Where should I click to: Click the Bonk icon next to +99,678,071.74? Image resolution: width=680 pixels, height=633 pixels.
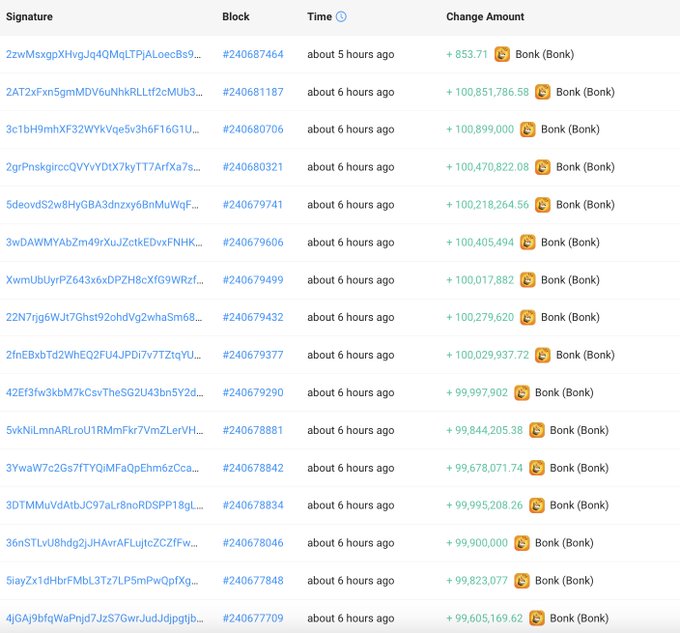(537, 468)
